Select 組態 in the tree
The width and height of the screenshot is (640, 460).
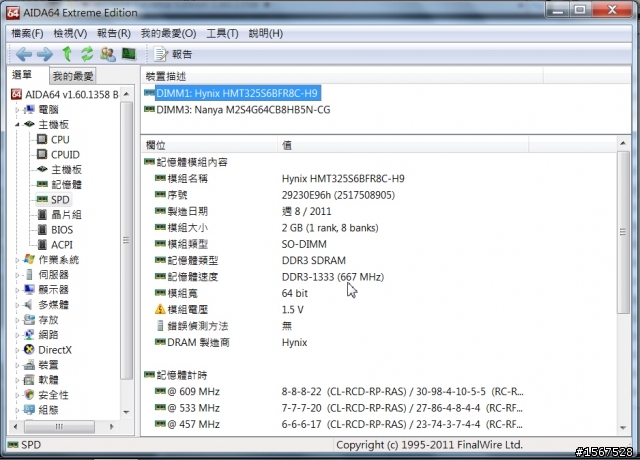click(49, 410)
